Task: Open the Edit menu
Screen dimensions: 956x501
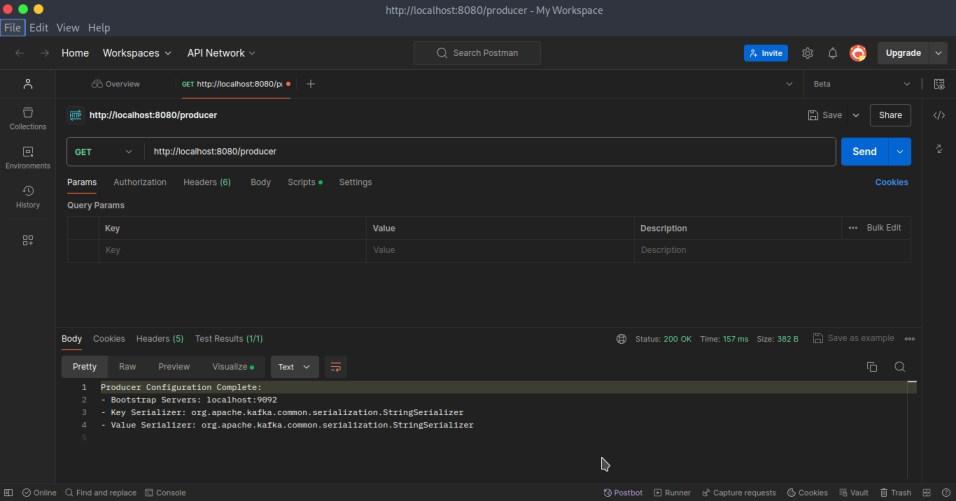Action: pos(38,28)
